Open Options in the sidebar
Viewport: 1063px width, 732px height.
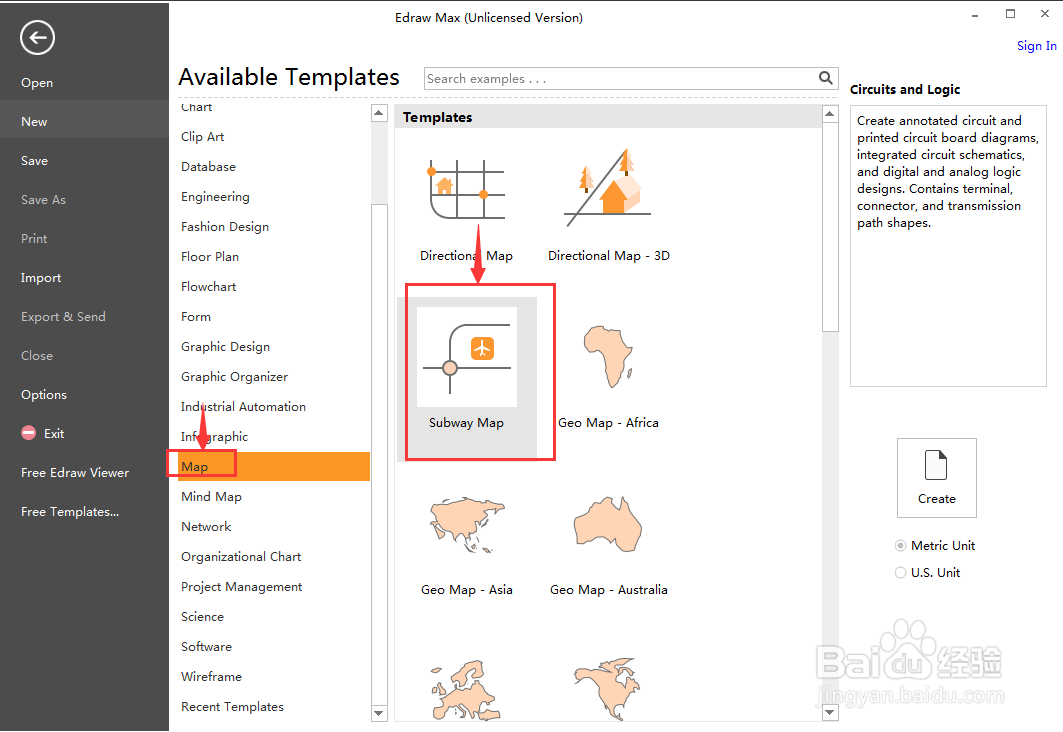pyautogui.click(x=44, y=394)
